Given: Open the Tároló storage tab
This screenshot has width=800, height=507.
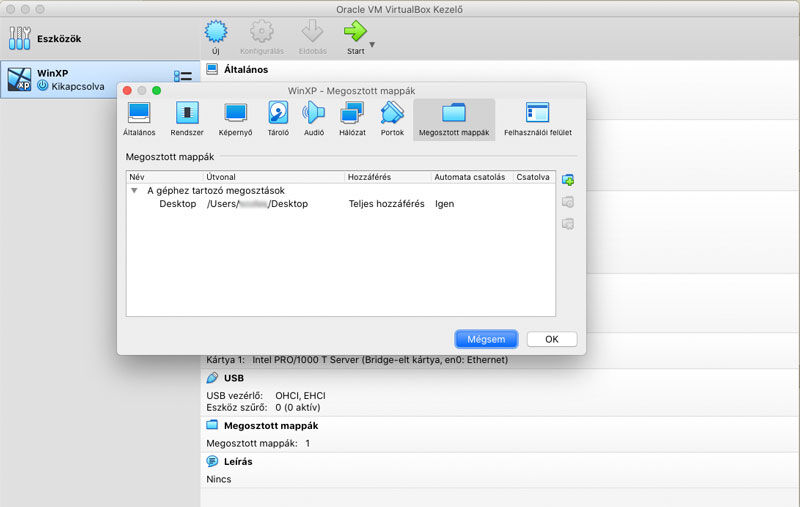Looking at the screenshot, I should (x=278, y=119).
